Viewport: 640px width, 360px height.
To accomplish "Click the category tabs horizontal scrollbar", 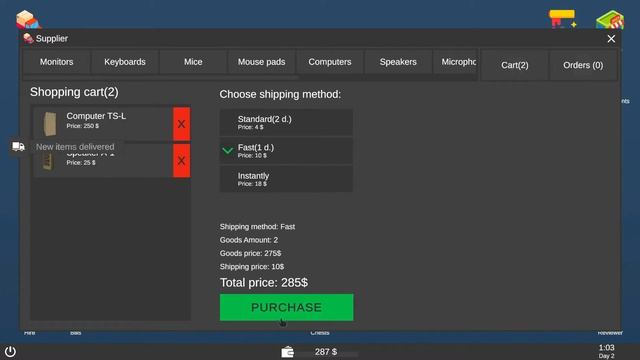I will click(161, 77).
